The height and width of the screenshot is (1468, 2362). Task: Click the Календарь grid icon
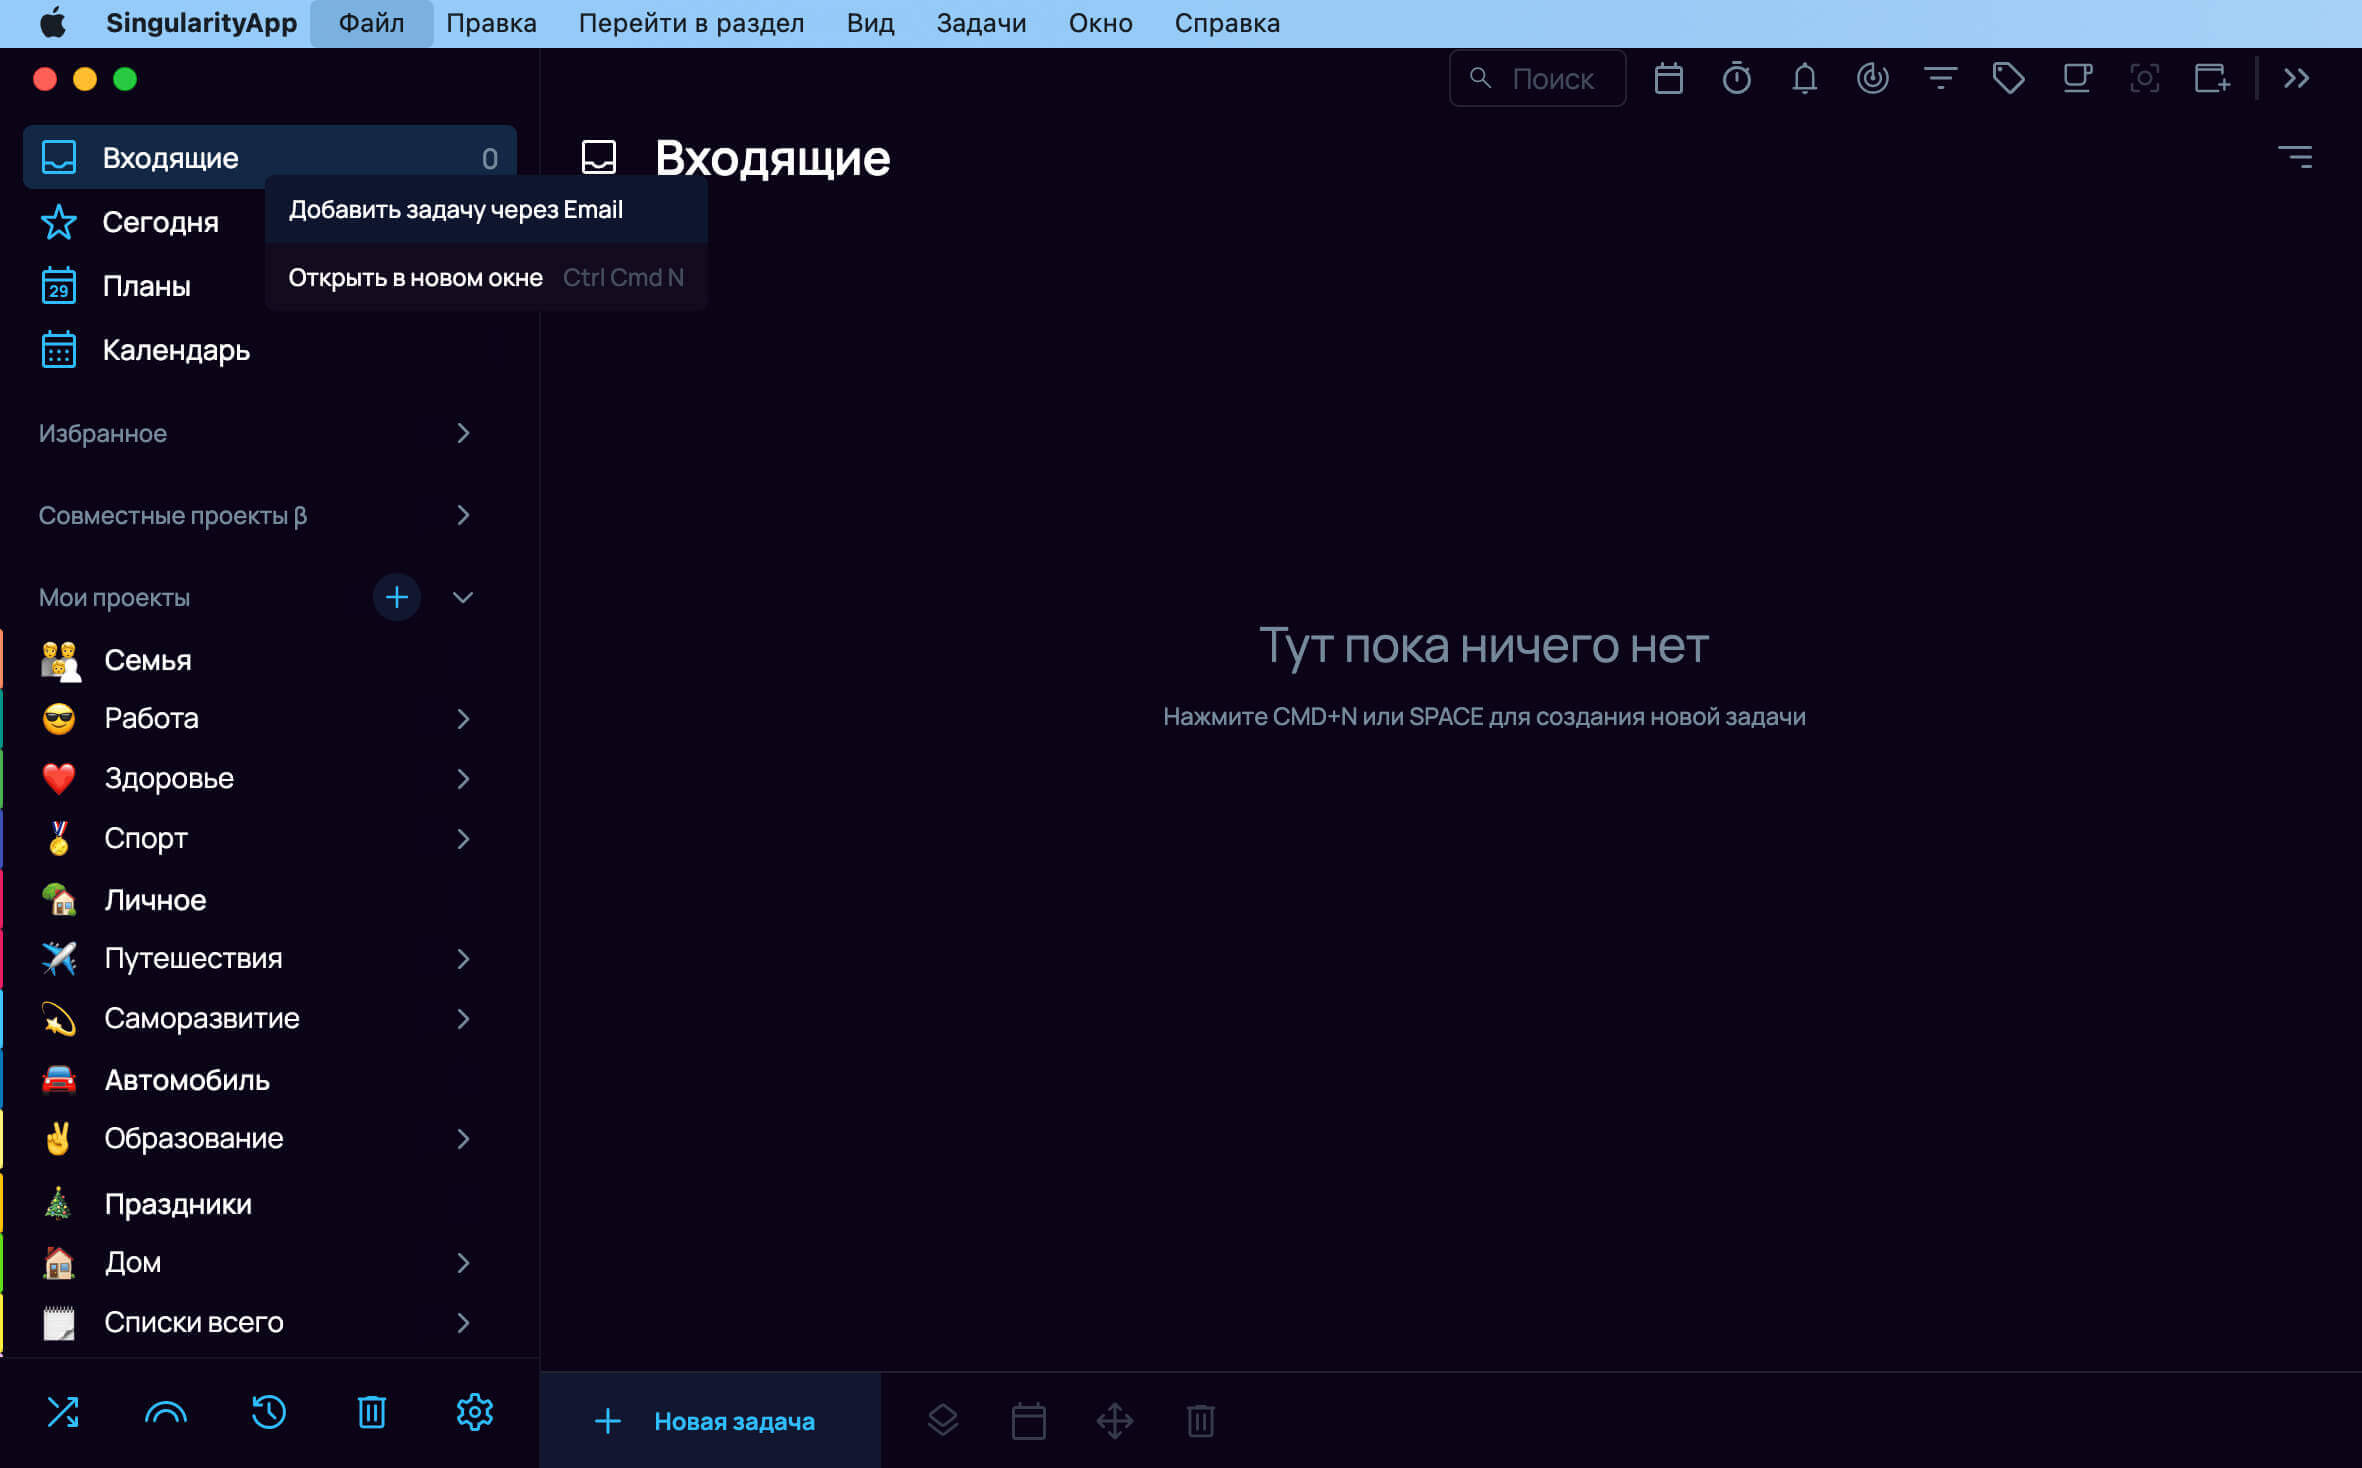[x=58, y=350]
